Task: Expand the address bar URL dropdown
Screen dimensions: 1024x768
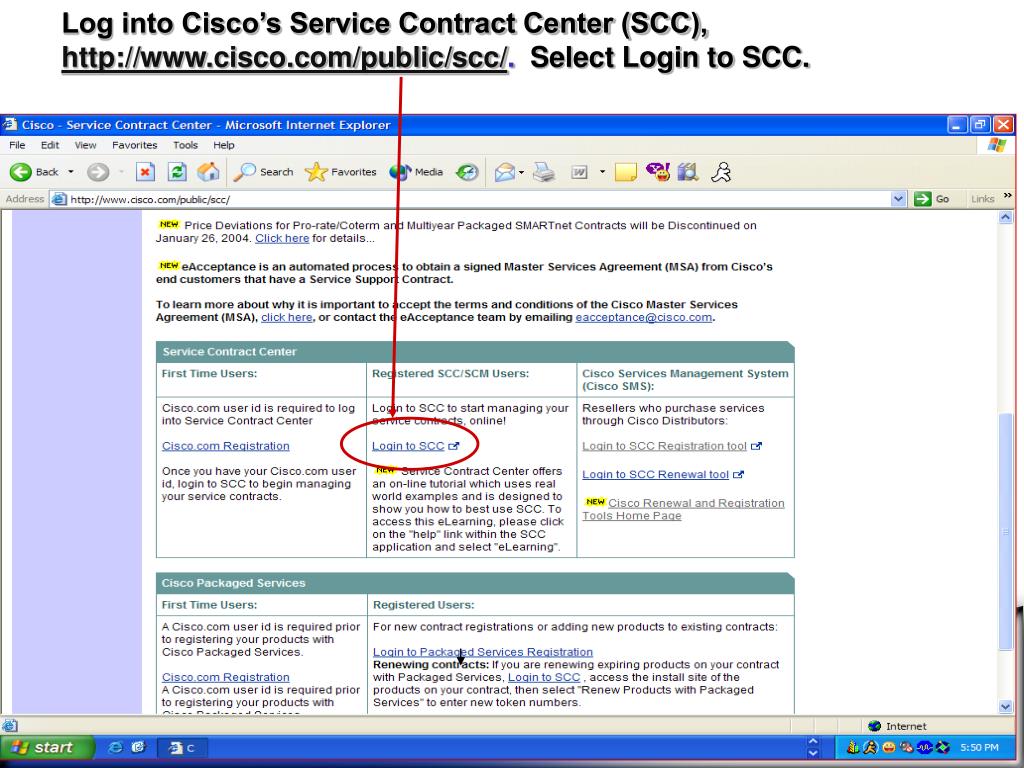Action: coord(899,199)
